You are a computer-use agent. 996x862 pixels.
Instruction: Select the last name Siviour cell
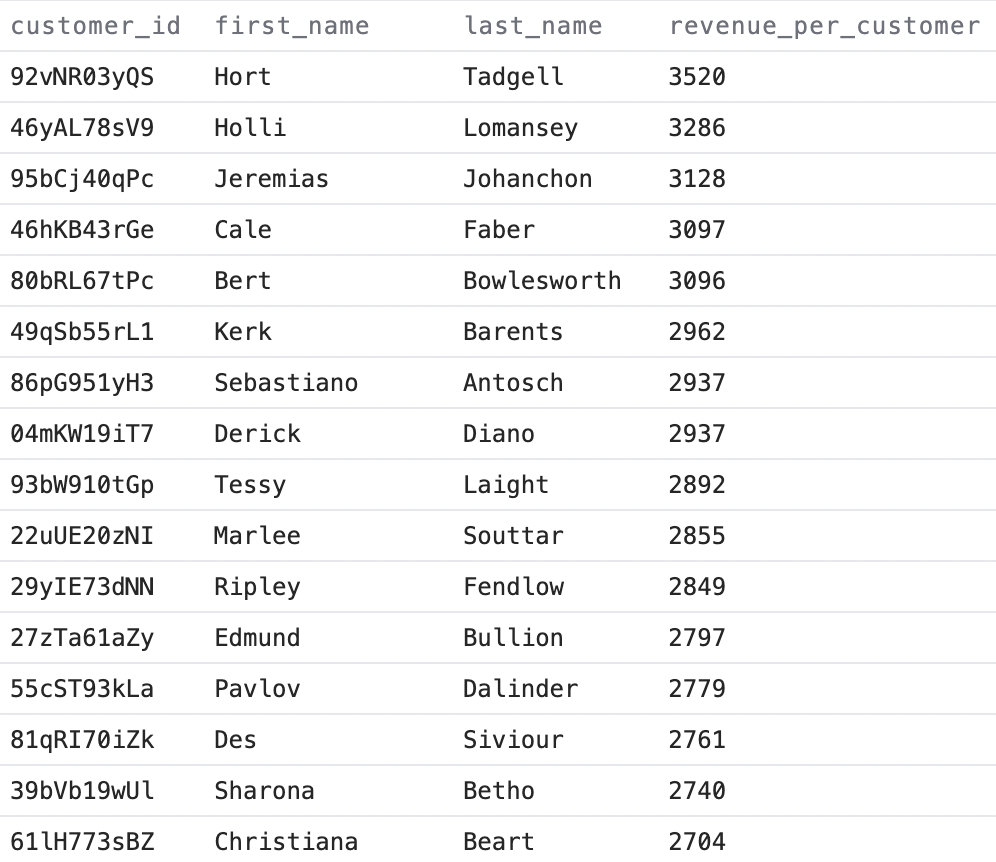tap(512, 740)
